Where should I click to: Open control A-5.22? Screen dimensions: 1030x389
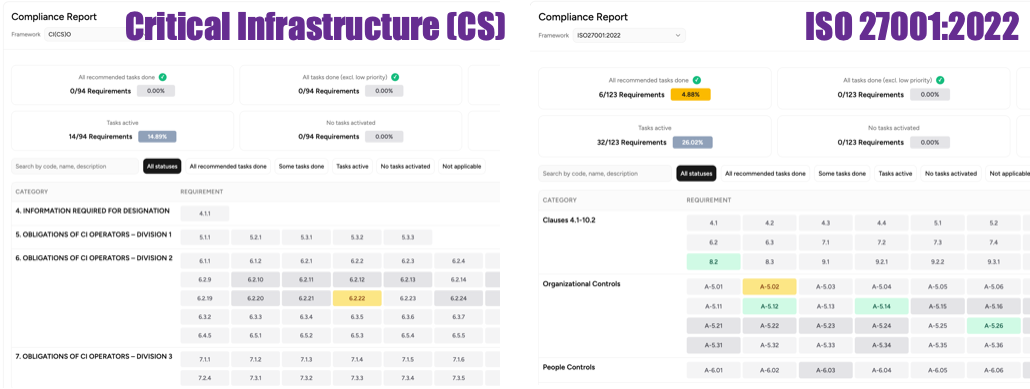point(769,325)
